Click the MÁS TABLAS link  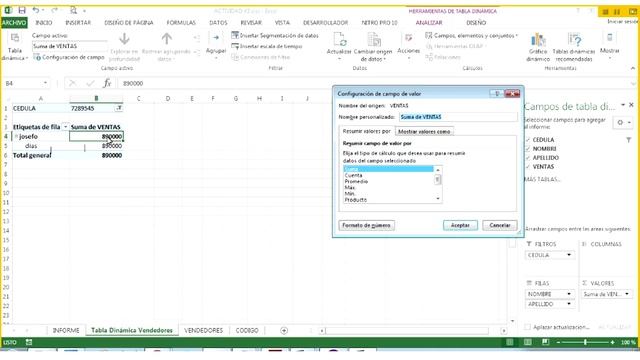tap(542, 179)
